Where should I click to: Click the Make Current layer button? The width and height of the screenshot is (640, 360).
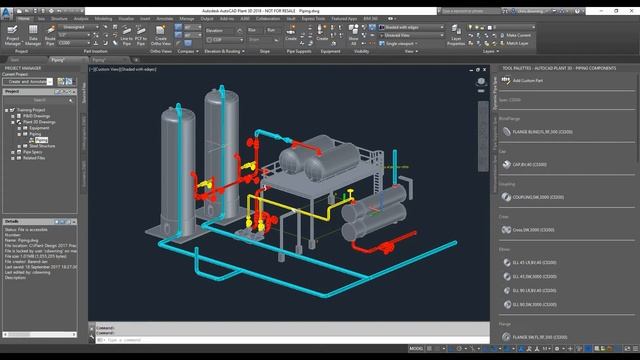[x=516, y=36]
